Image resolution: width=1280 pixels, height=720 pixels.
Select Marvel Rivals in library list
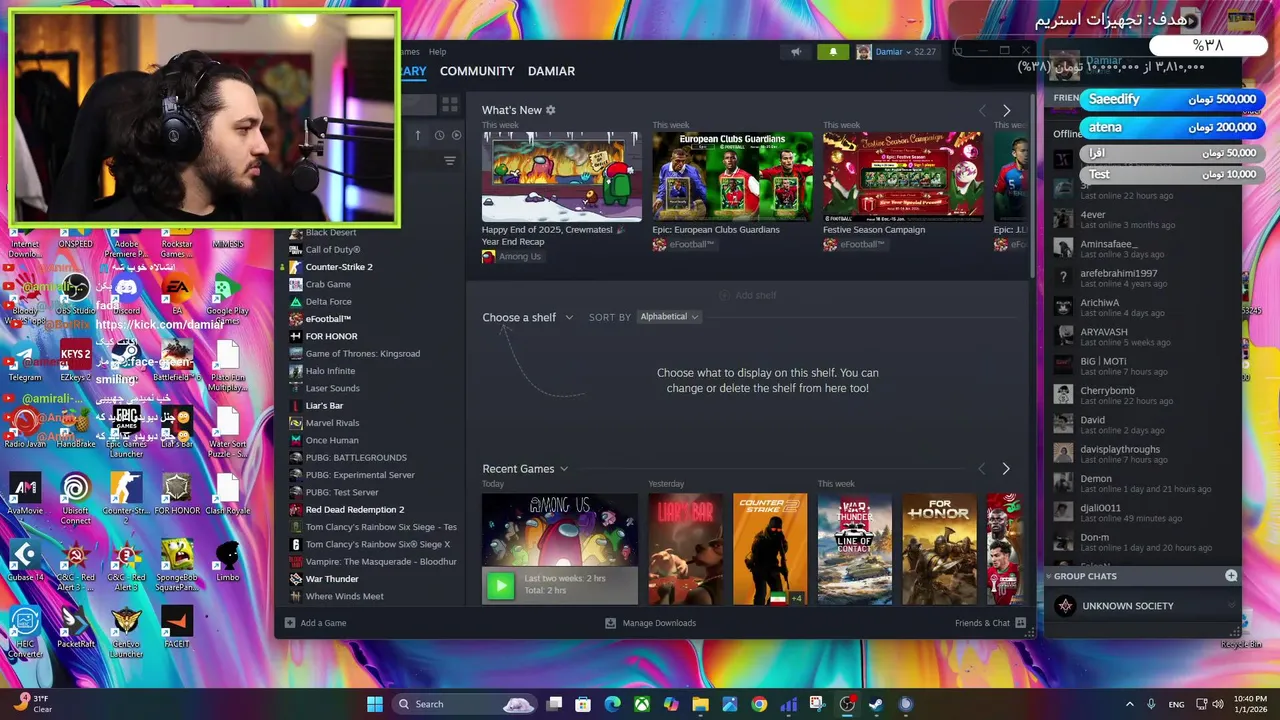332,423
